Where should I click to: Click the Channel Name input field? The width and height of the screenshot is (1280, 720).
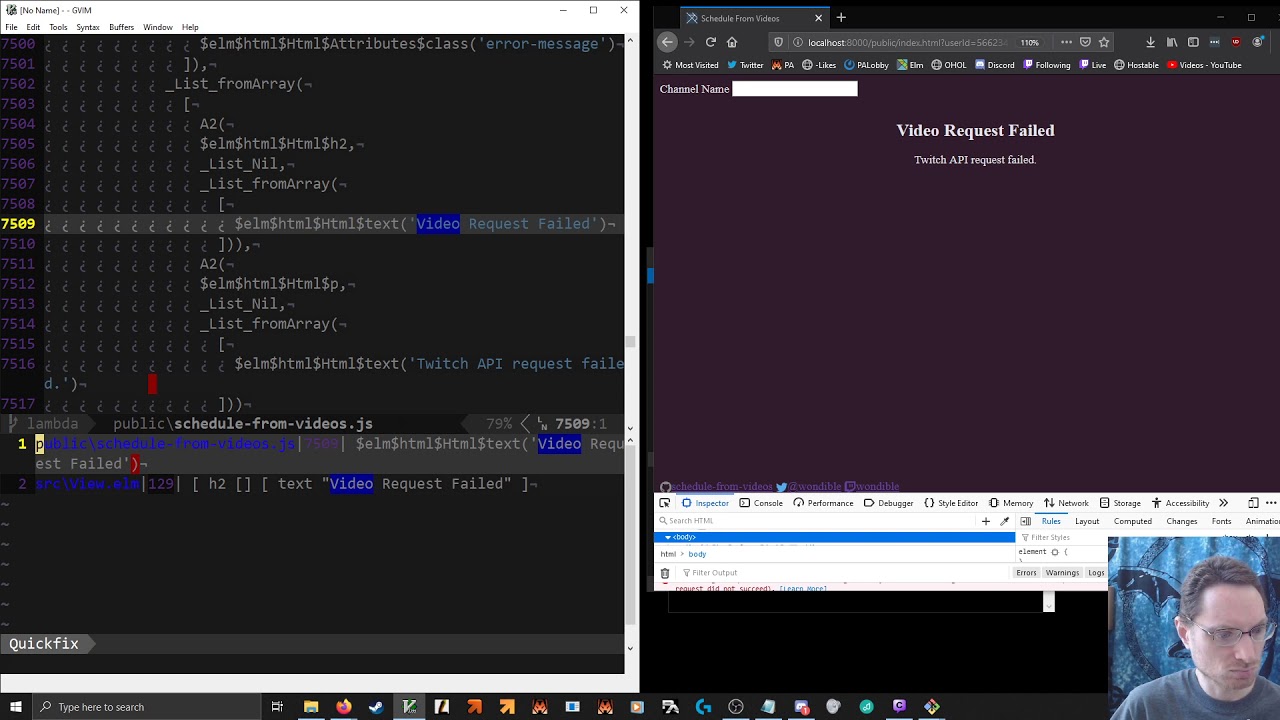tap(795, 89)
